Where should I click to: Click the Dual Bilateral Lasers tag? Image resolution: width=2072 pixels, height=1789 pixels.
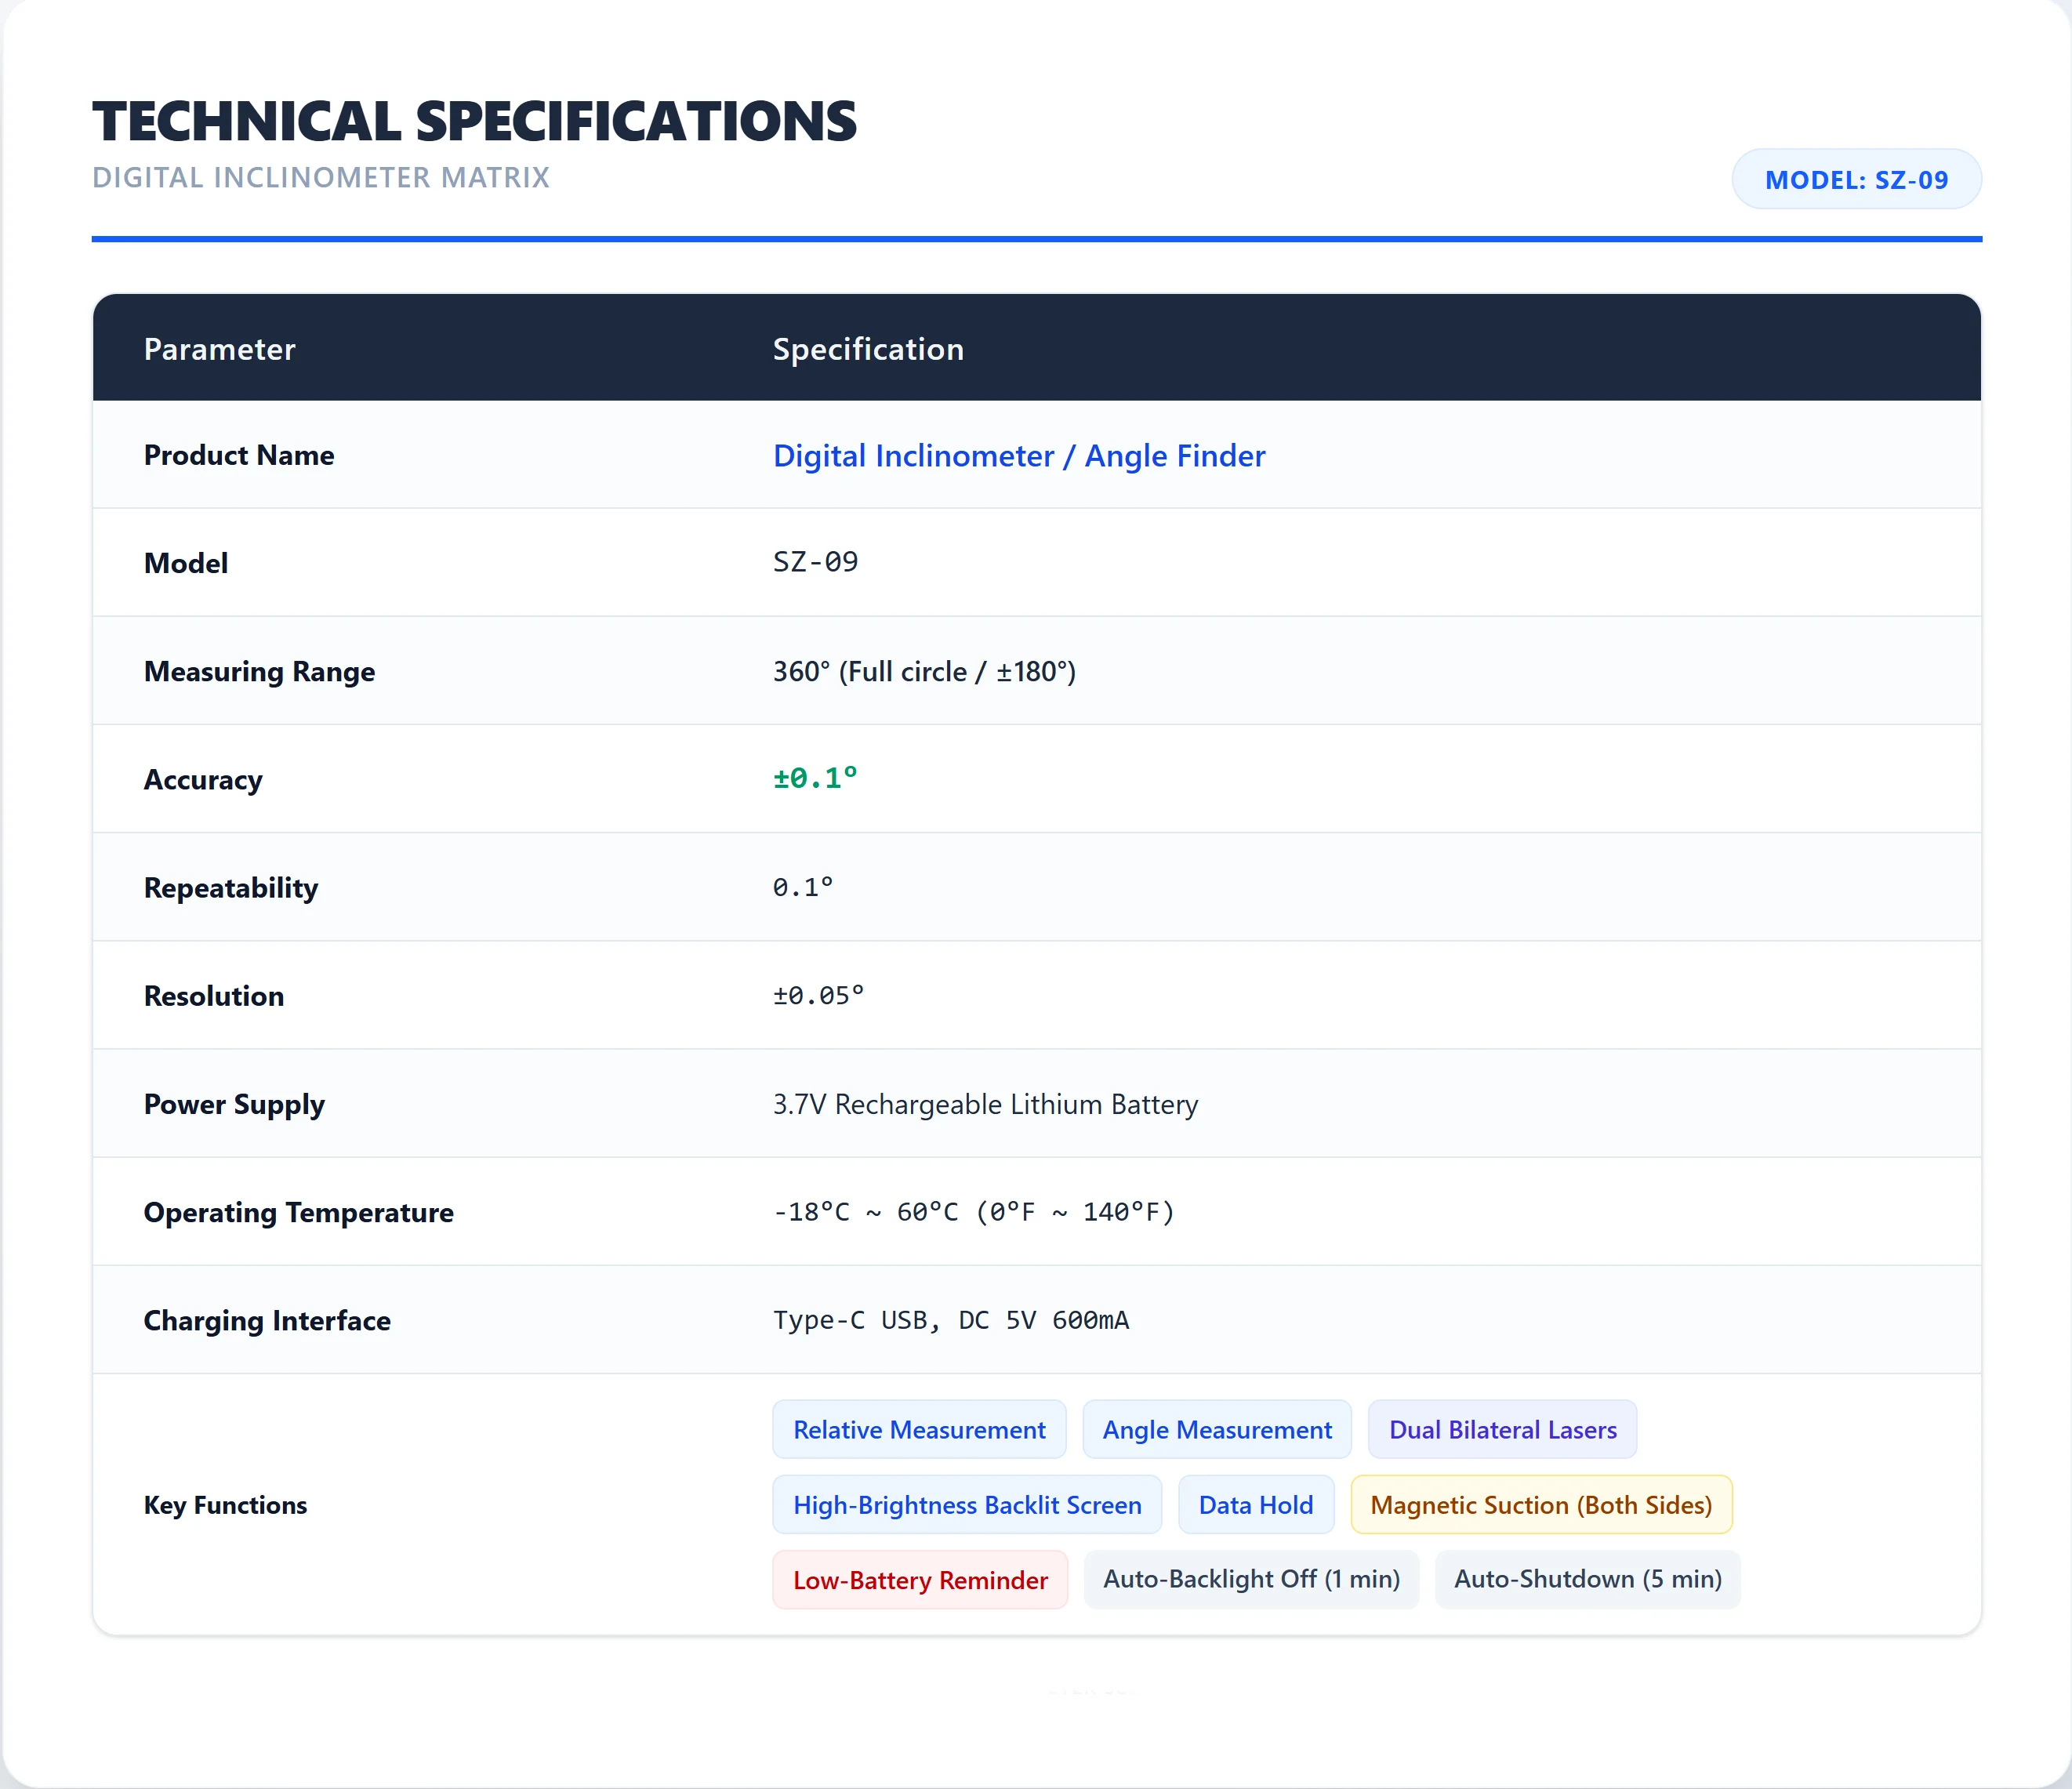pos(1502,1429)
